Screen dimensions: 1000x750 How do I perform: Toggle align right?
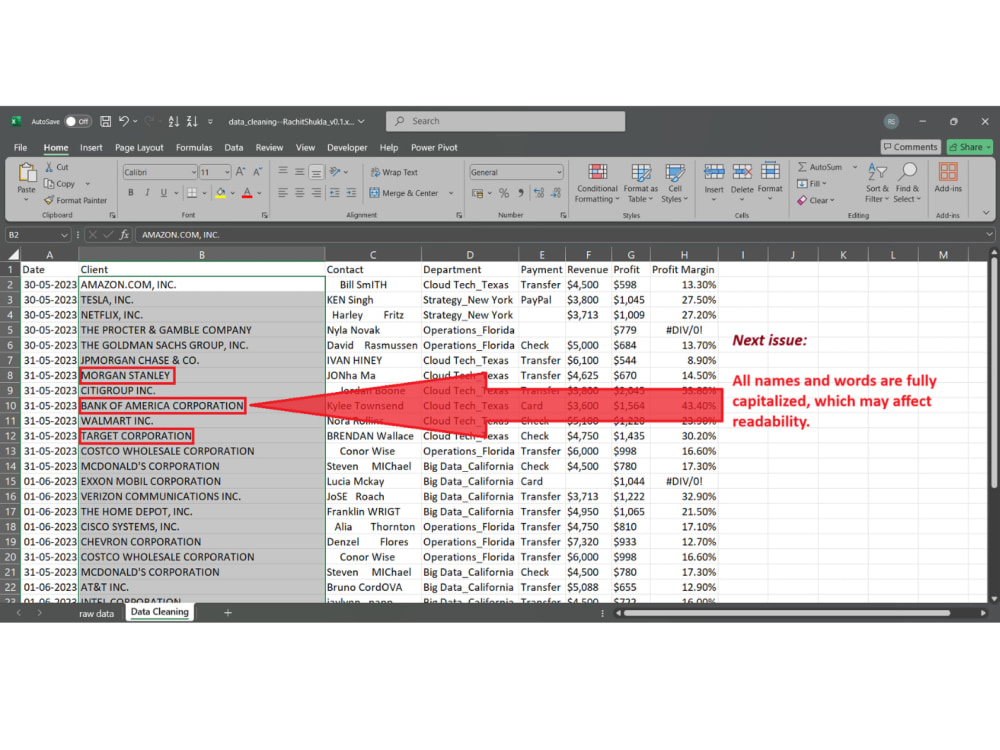click(316, 193)
